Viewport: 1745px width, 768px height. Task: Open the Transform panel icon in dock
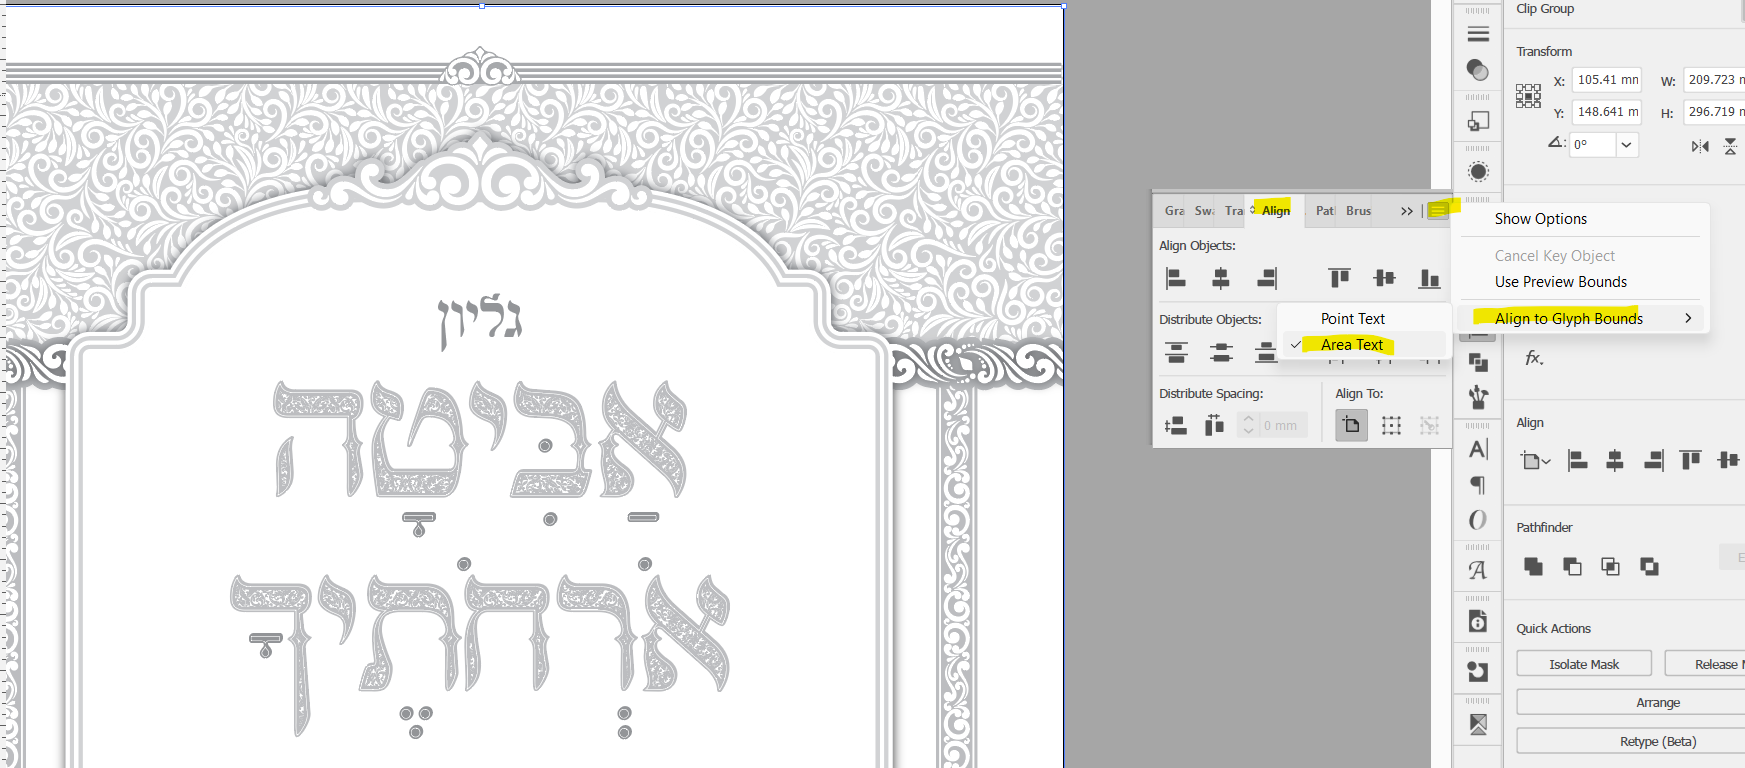pos(1478,121)
